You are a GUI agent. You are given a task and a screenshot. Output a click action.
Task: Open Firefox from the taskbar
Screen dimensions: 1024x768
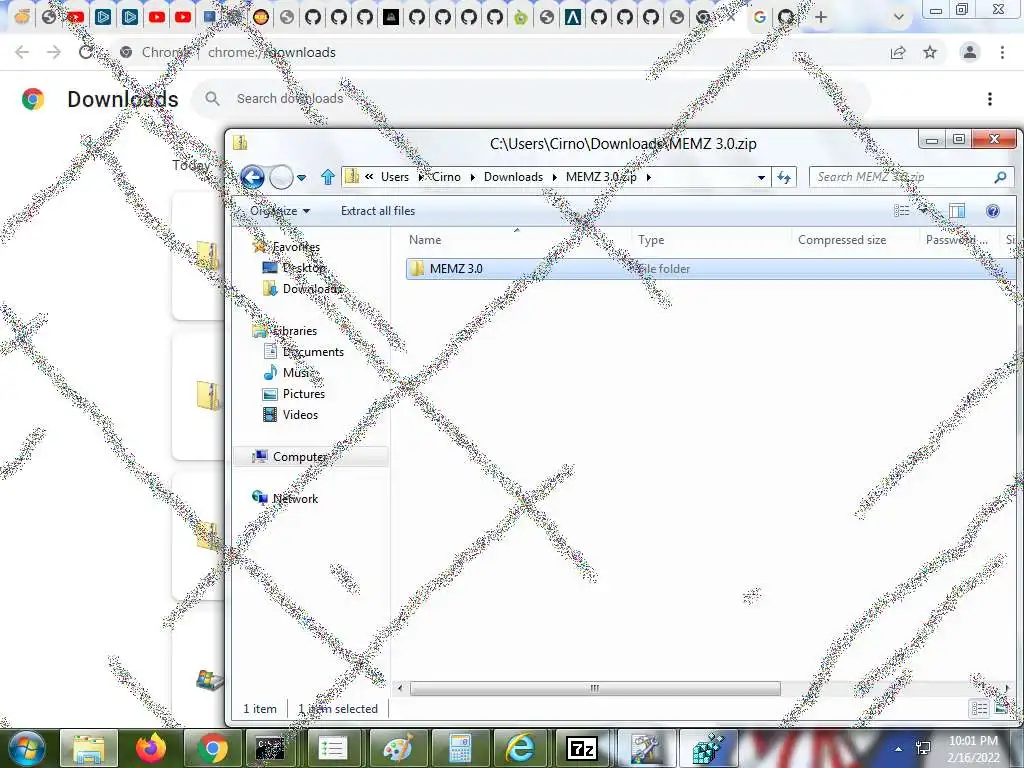pos(151,748)
